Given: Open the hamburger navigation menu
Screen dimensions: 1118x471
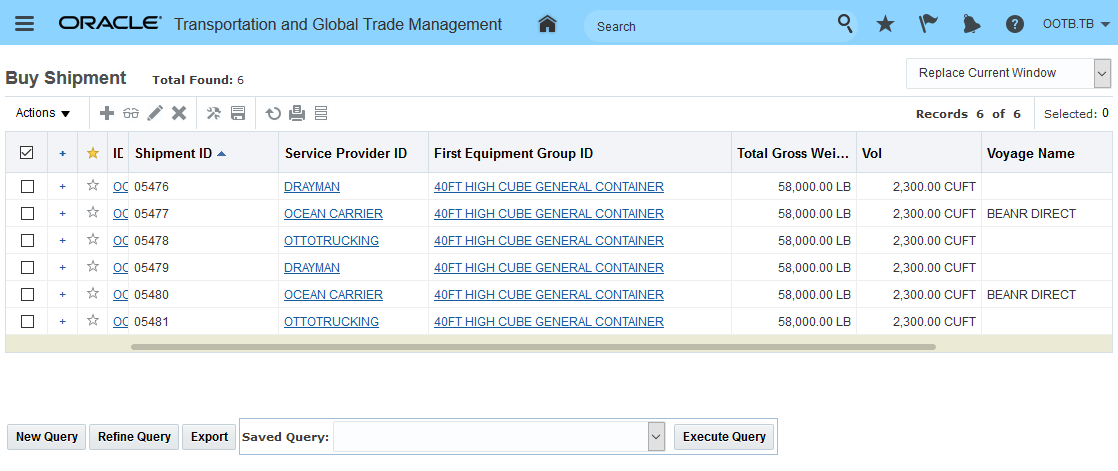Looking at the screenshot, I should click(x=24, y=24).
